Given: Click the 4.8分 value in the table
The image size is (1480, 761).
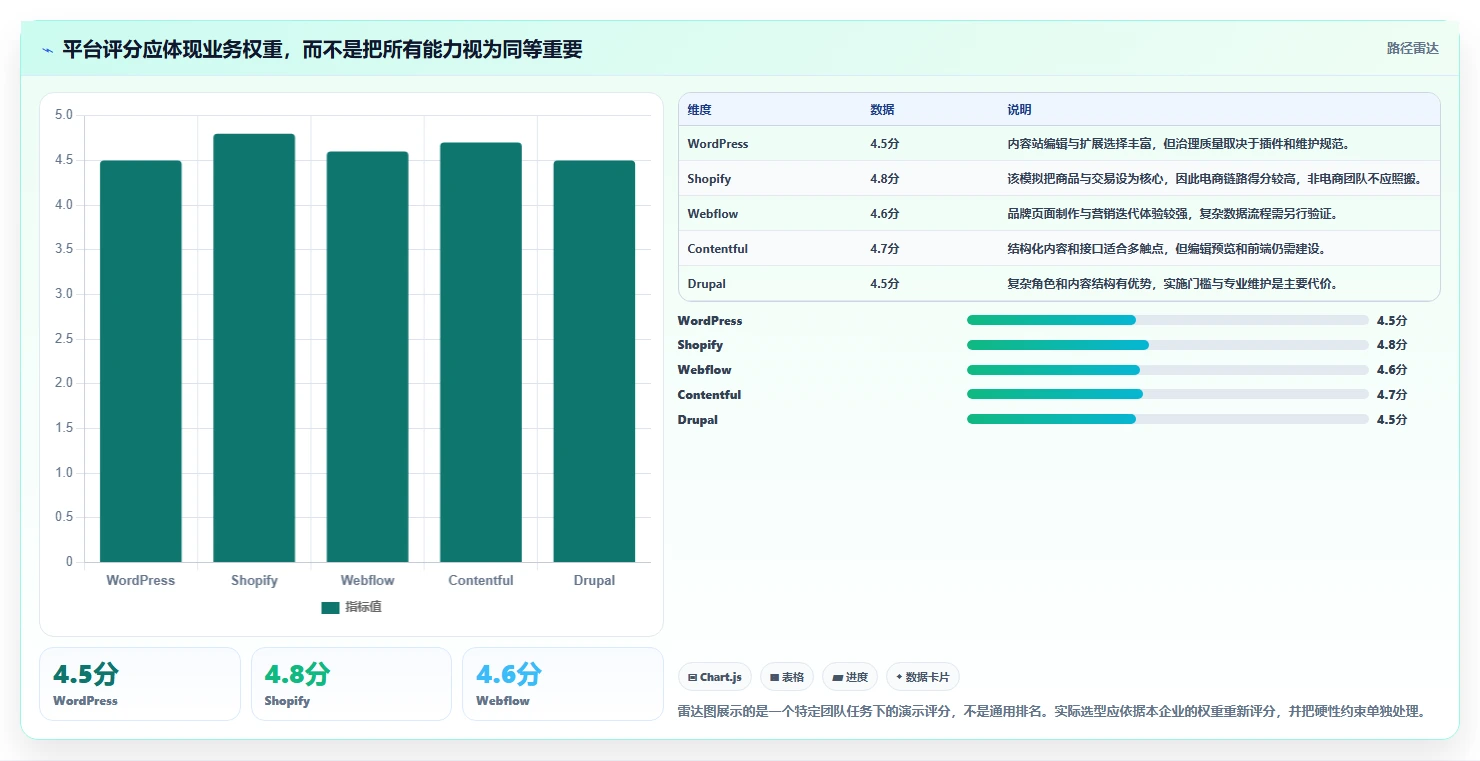Looking at the screenshot, I should [884, 179].
